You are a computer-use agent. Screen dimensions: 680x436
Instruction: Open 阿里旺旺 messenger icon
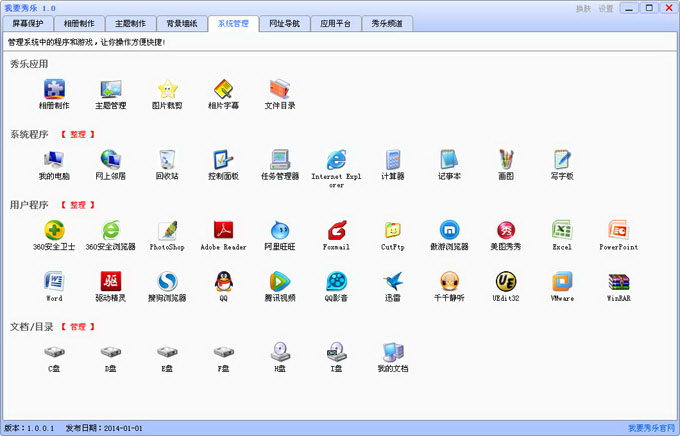click(280, 230)
